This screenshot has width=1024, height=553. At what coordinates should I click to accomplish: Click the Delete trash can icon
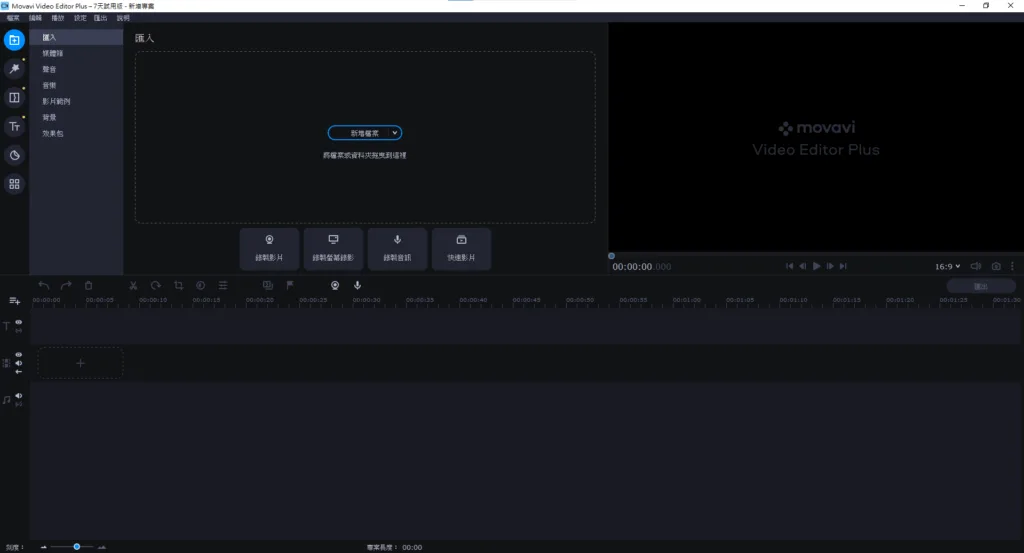click(89, 285)
